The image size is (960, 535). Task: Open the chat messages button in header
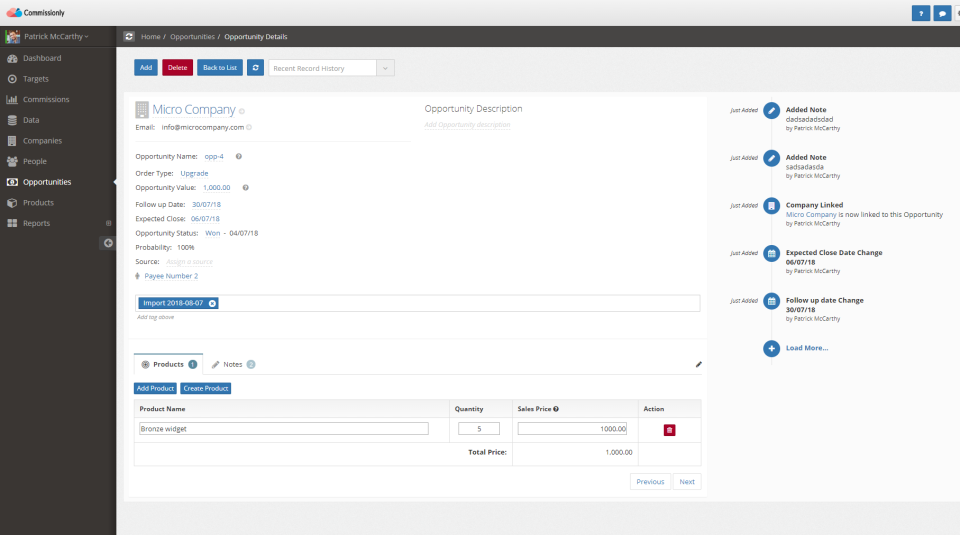(x=942, y=13)
